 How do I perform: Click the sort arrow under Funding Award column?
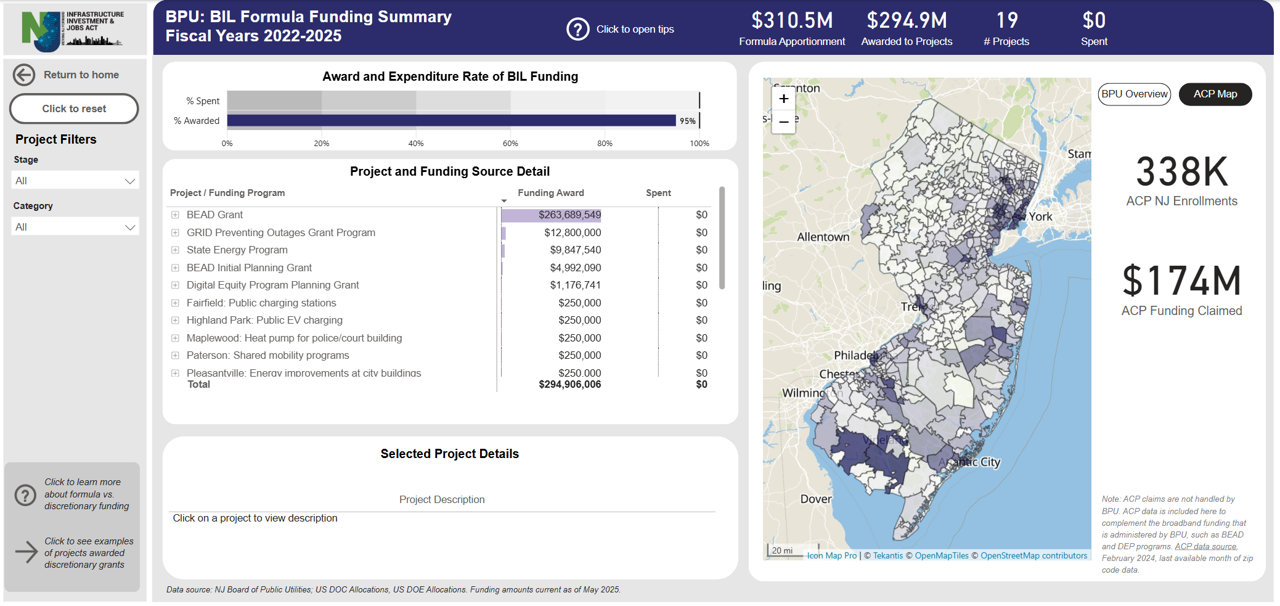504,201
